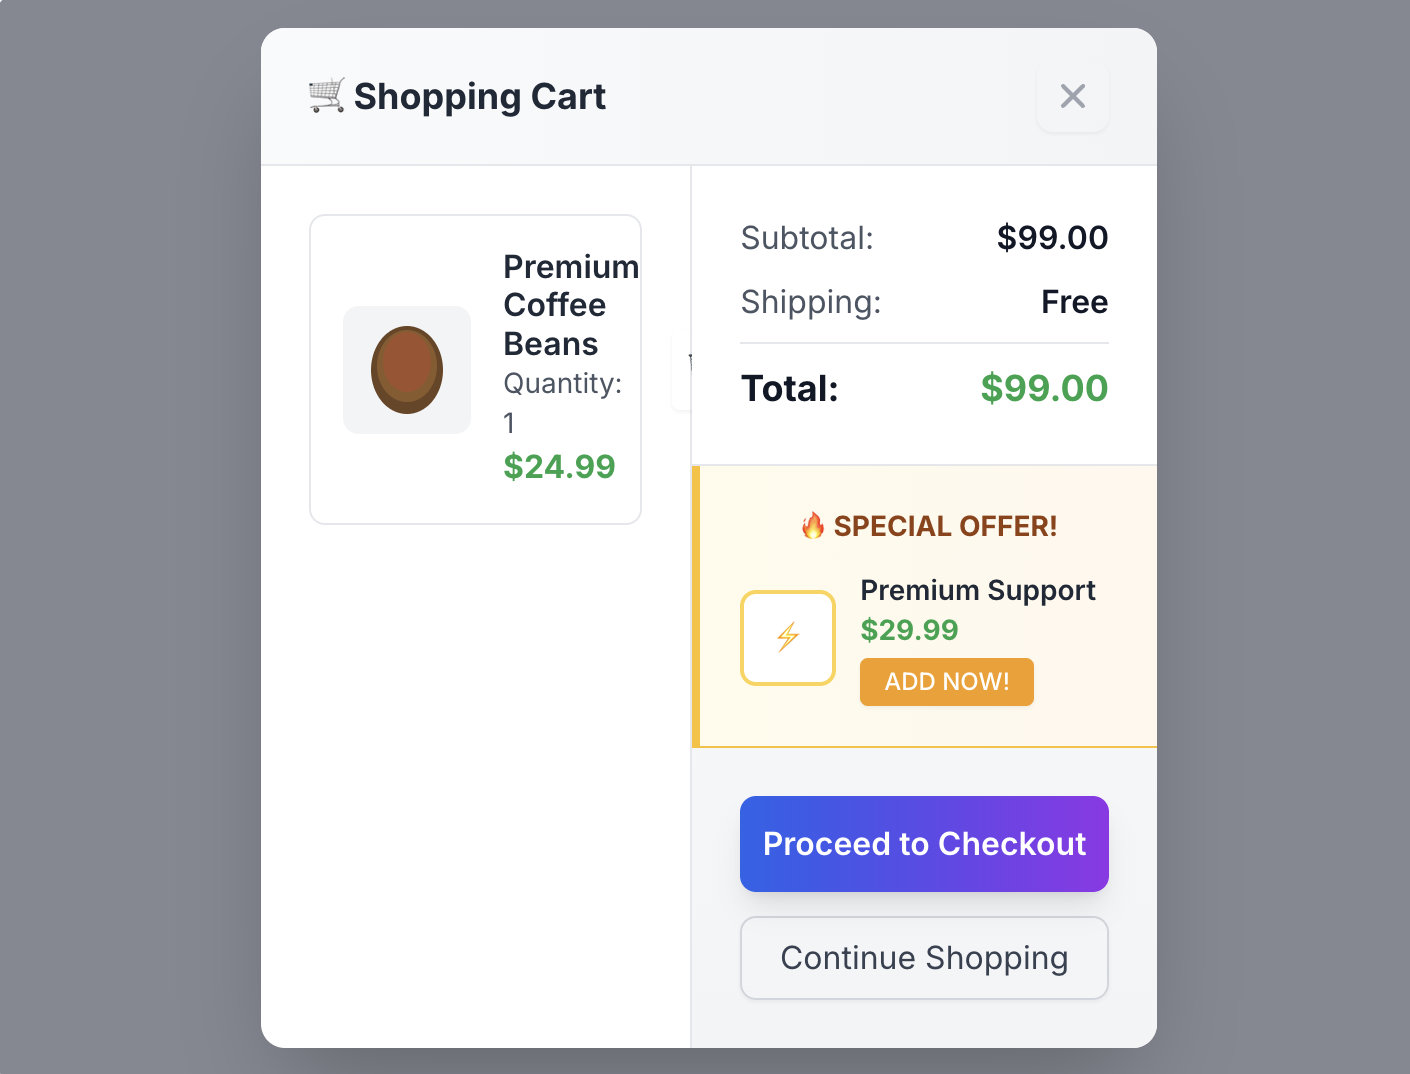Dismiss the Shopping Cart dialog
The image size is (1410, 1074).
click(x=1073, y=96)
